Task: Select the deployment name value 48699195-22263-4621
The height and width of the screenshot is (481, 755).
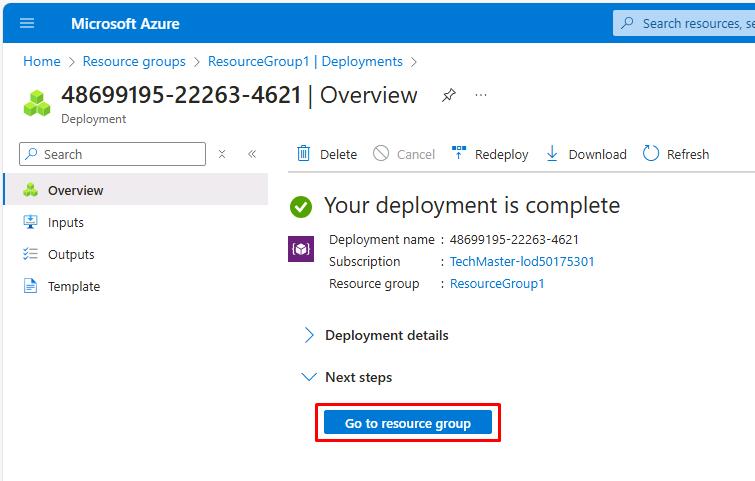Action: coord(514,239)
